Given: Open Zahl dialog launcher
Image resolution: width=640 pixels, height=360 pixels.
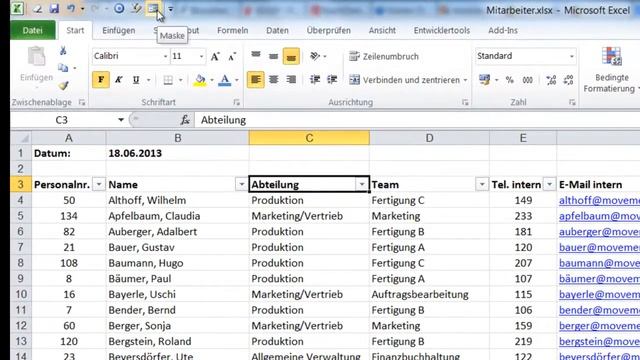Looking at the screenshot, I should [572, 102].
